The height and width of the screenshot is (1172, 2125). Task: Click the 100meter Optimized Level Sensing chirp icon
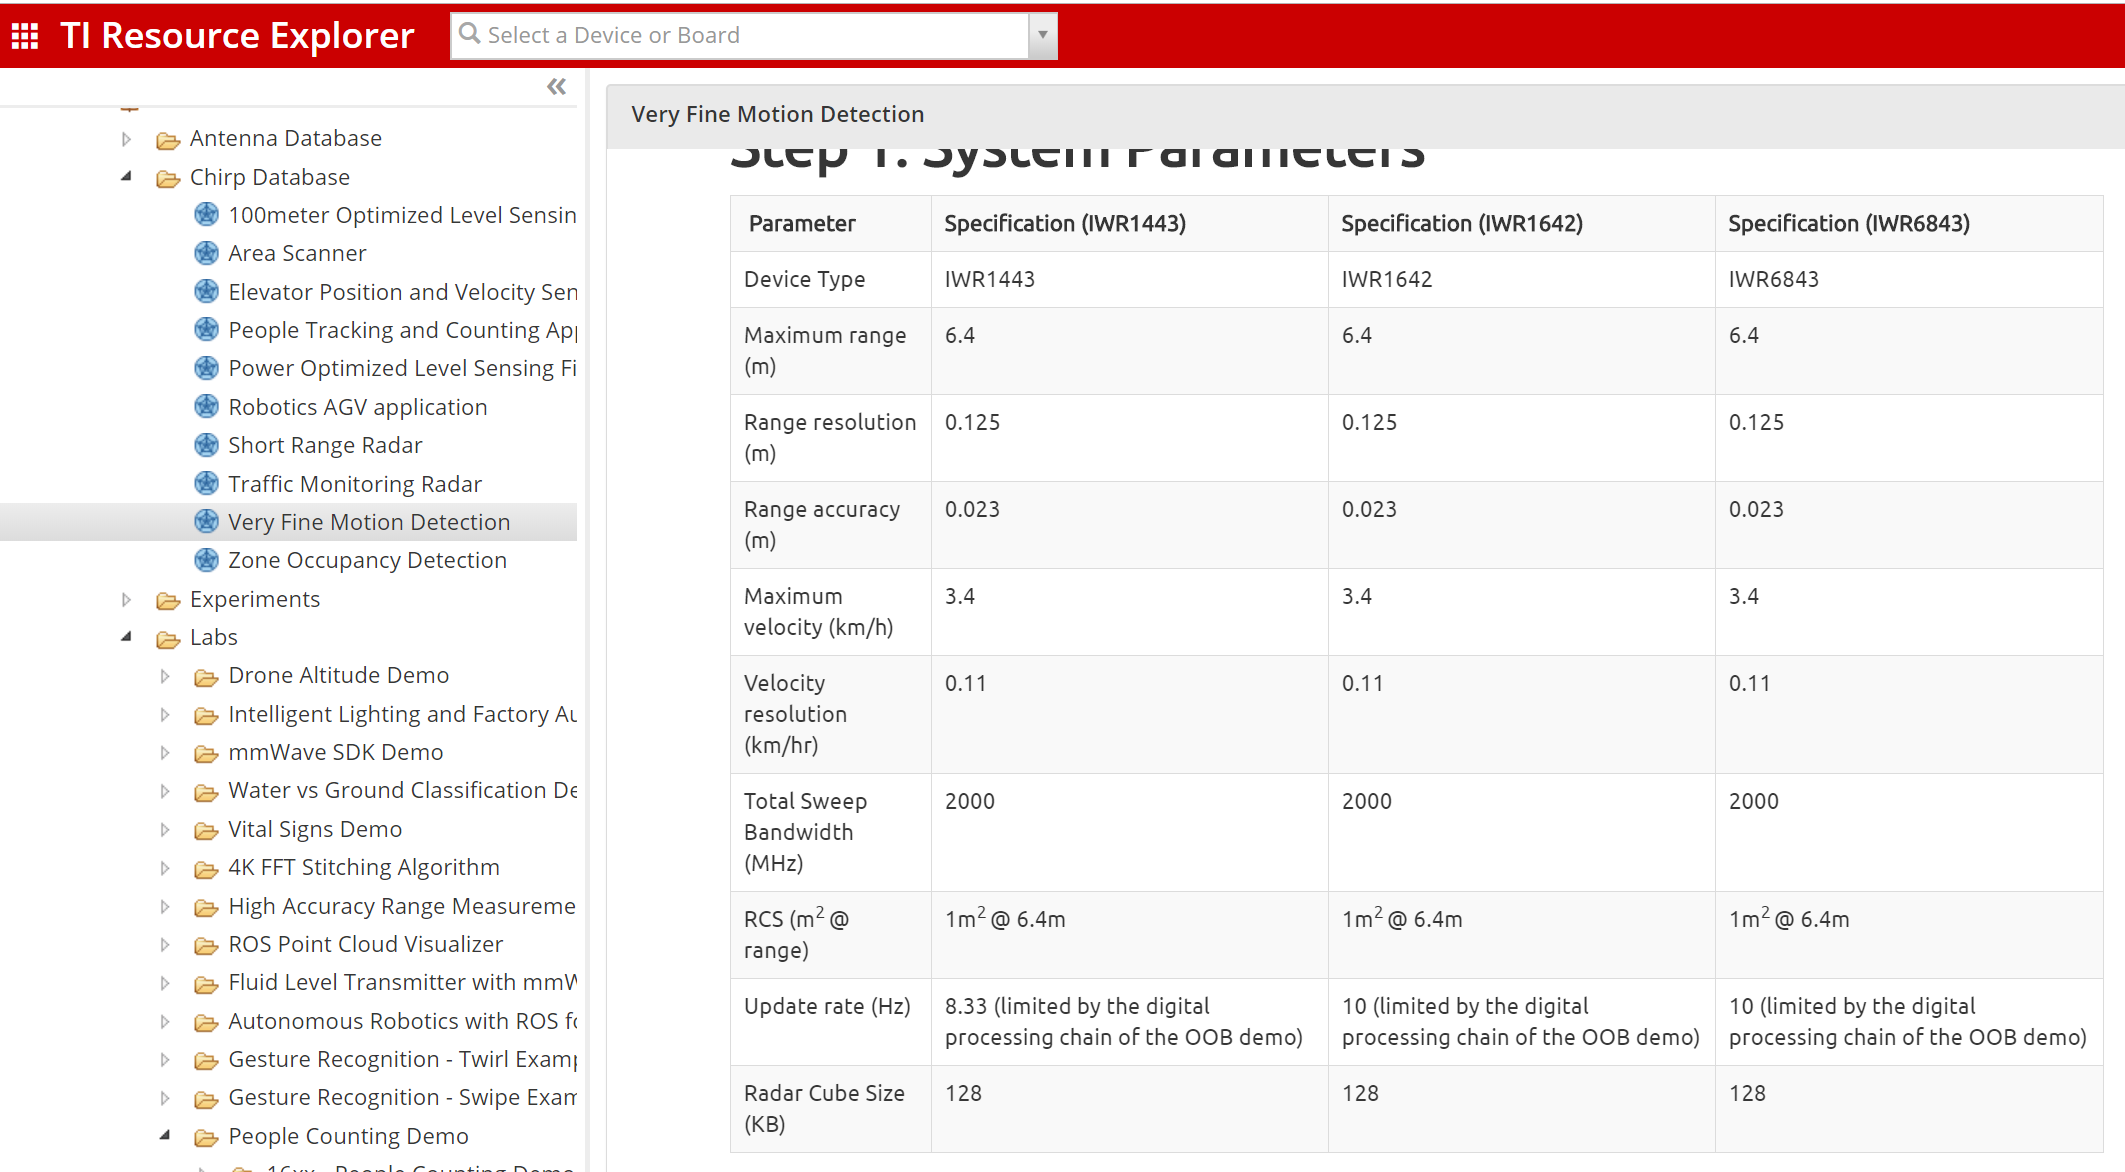pos(206,215)
